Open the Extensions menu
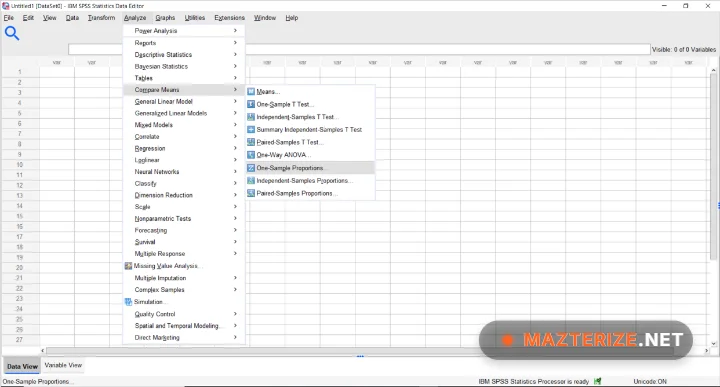This screenshot has width=720, height=387. 230,18
